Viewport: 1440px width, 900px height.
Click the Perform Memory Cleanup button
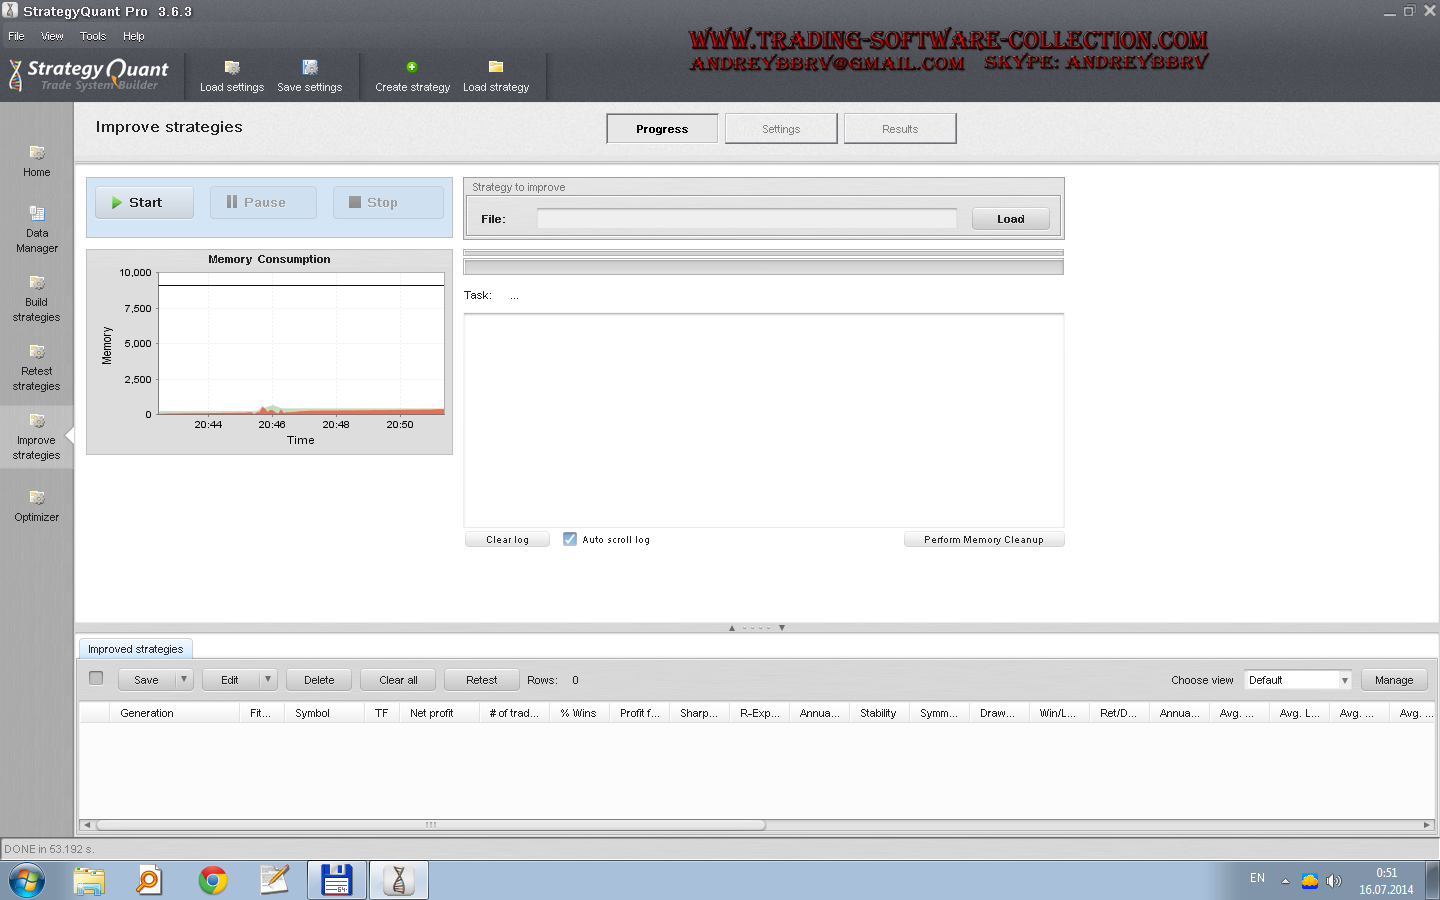click(984, 540)
